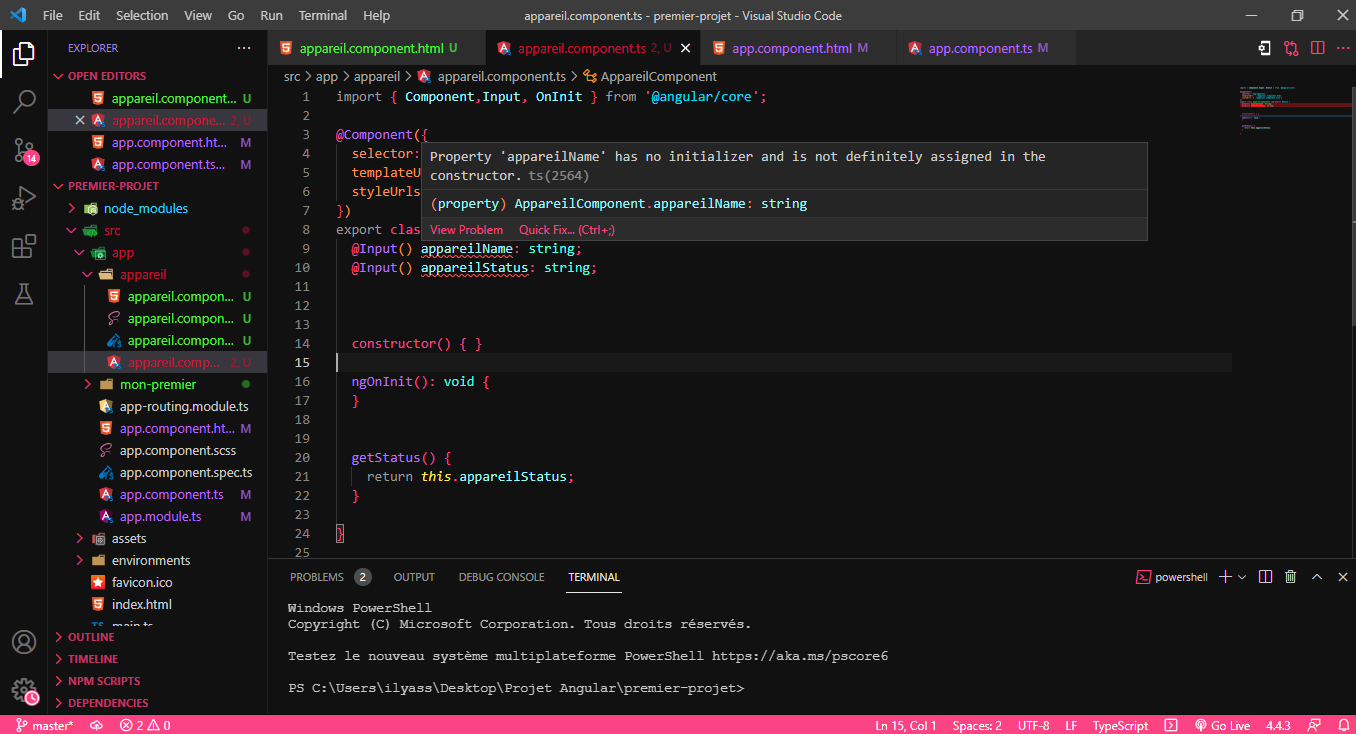The height and width of the screenshot is (734, 1356).
Task: Click the AppareilComponent breadcrumb
Action: 650,76
